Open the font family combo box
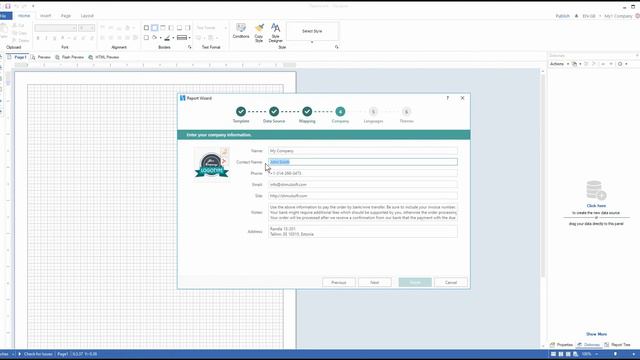 pyautogui.click(x=56, y=28)
